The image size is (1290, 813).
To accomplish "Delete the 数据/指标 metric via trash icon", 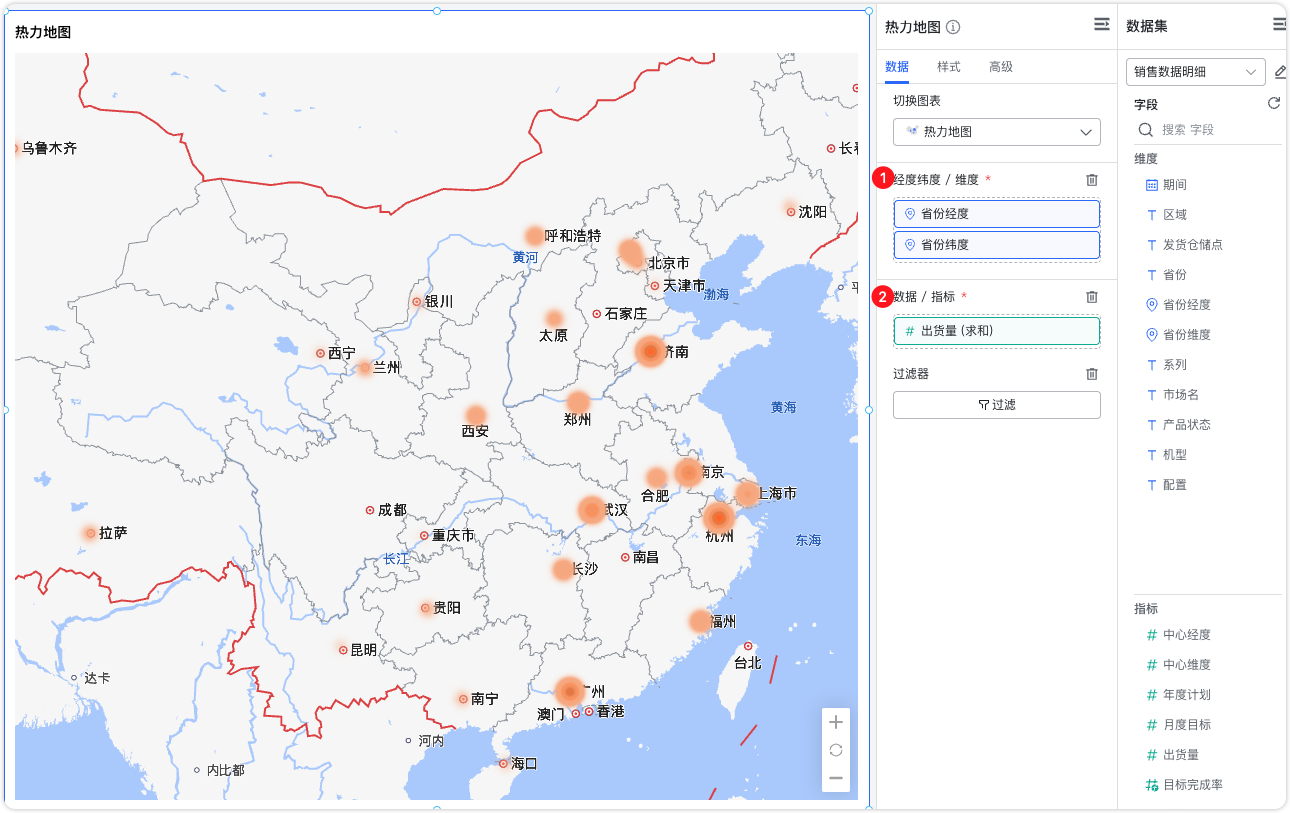I will click(x=1091, y=296).
